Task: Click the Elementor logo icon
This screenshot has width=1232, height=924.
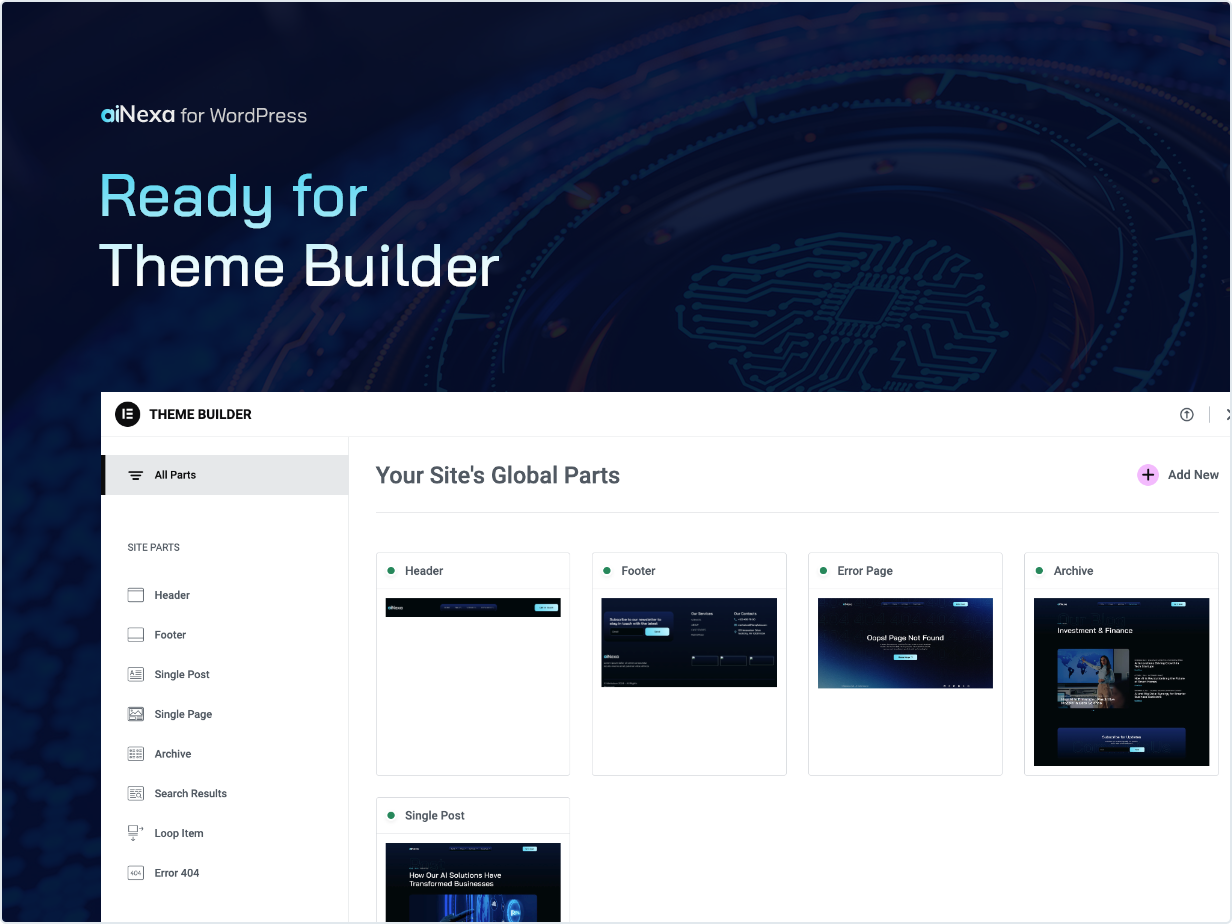Action: [127, 414]
